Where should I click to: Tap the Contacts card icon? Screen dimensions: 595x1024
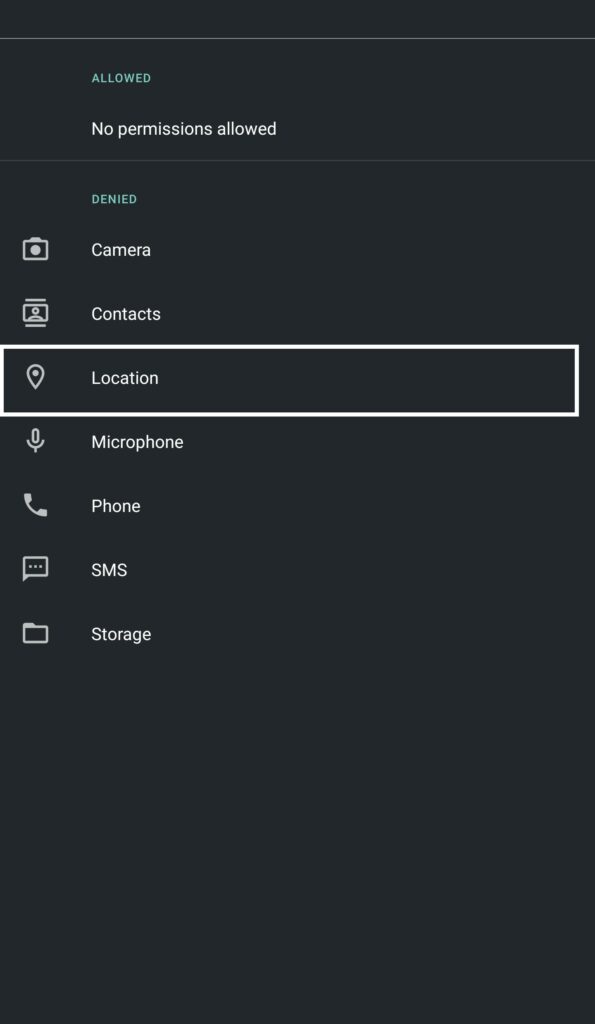pos(35,313)
